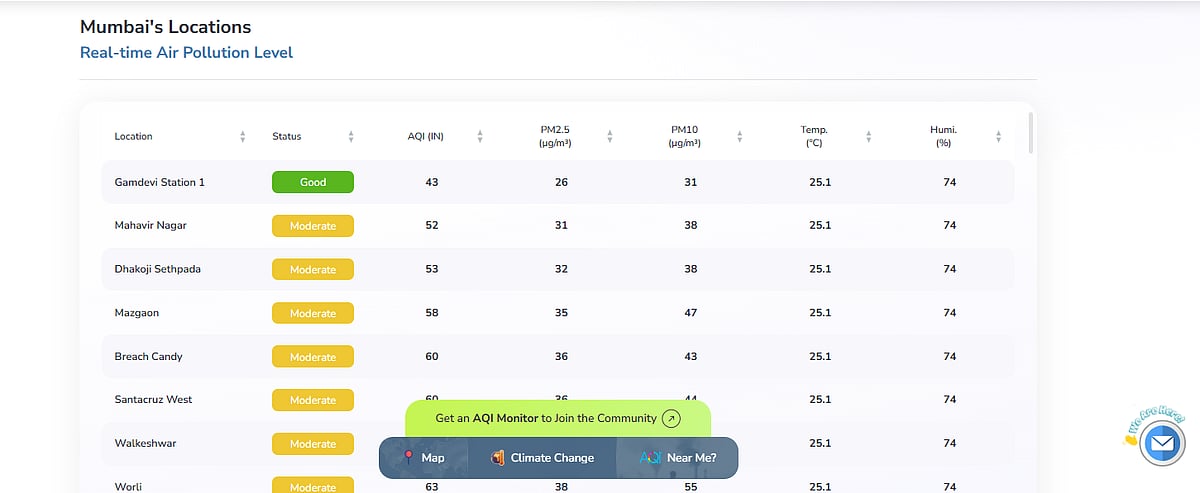Click the arrow icon in AQI Monitor banner
Viewport: 1200px width, 493px height.
(671, 418)
